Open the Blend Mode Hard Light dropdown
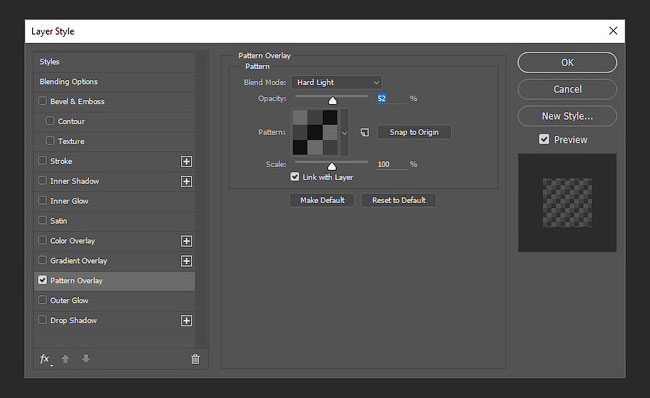Image resolution: width=650 pixels, height=398 pixels. [336, 83]
